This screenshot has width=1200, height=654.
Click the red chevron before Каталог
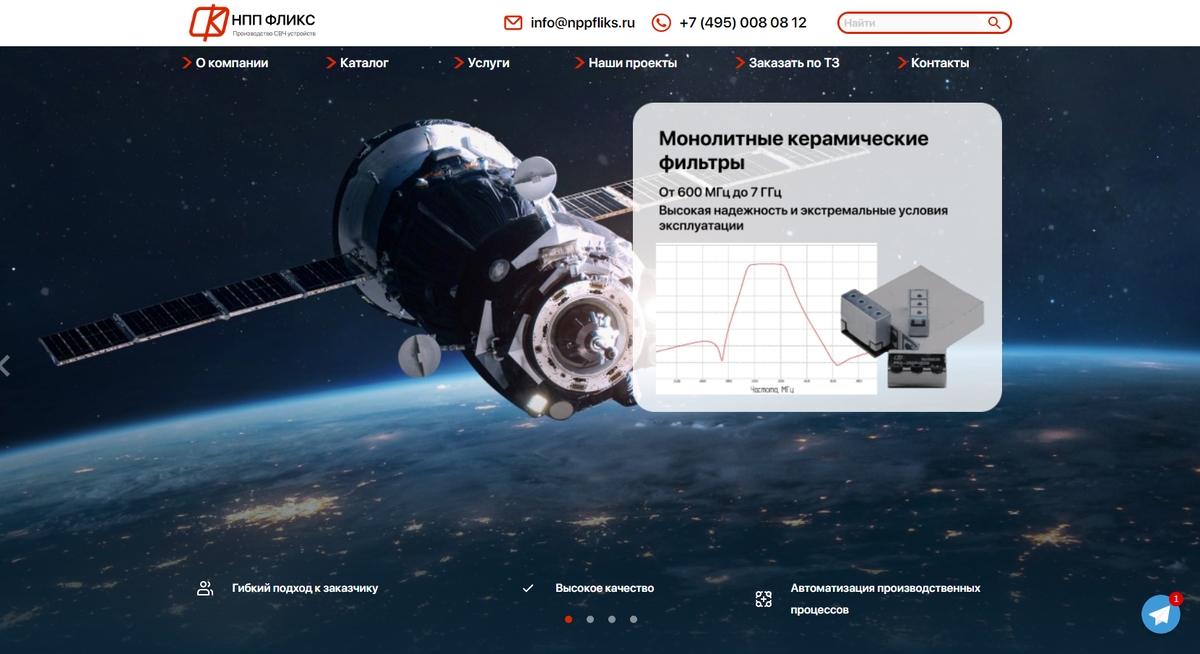[331, 63]
